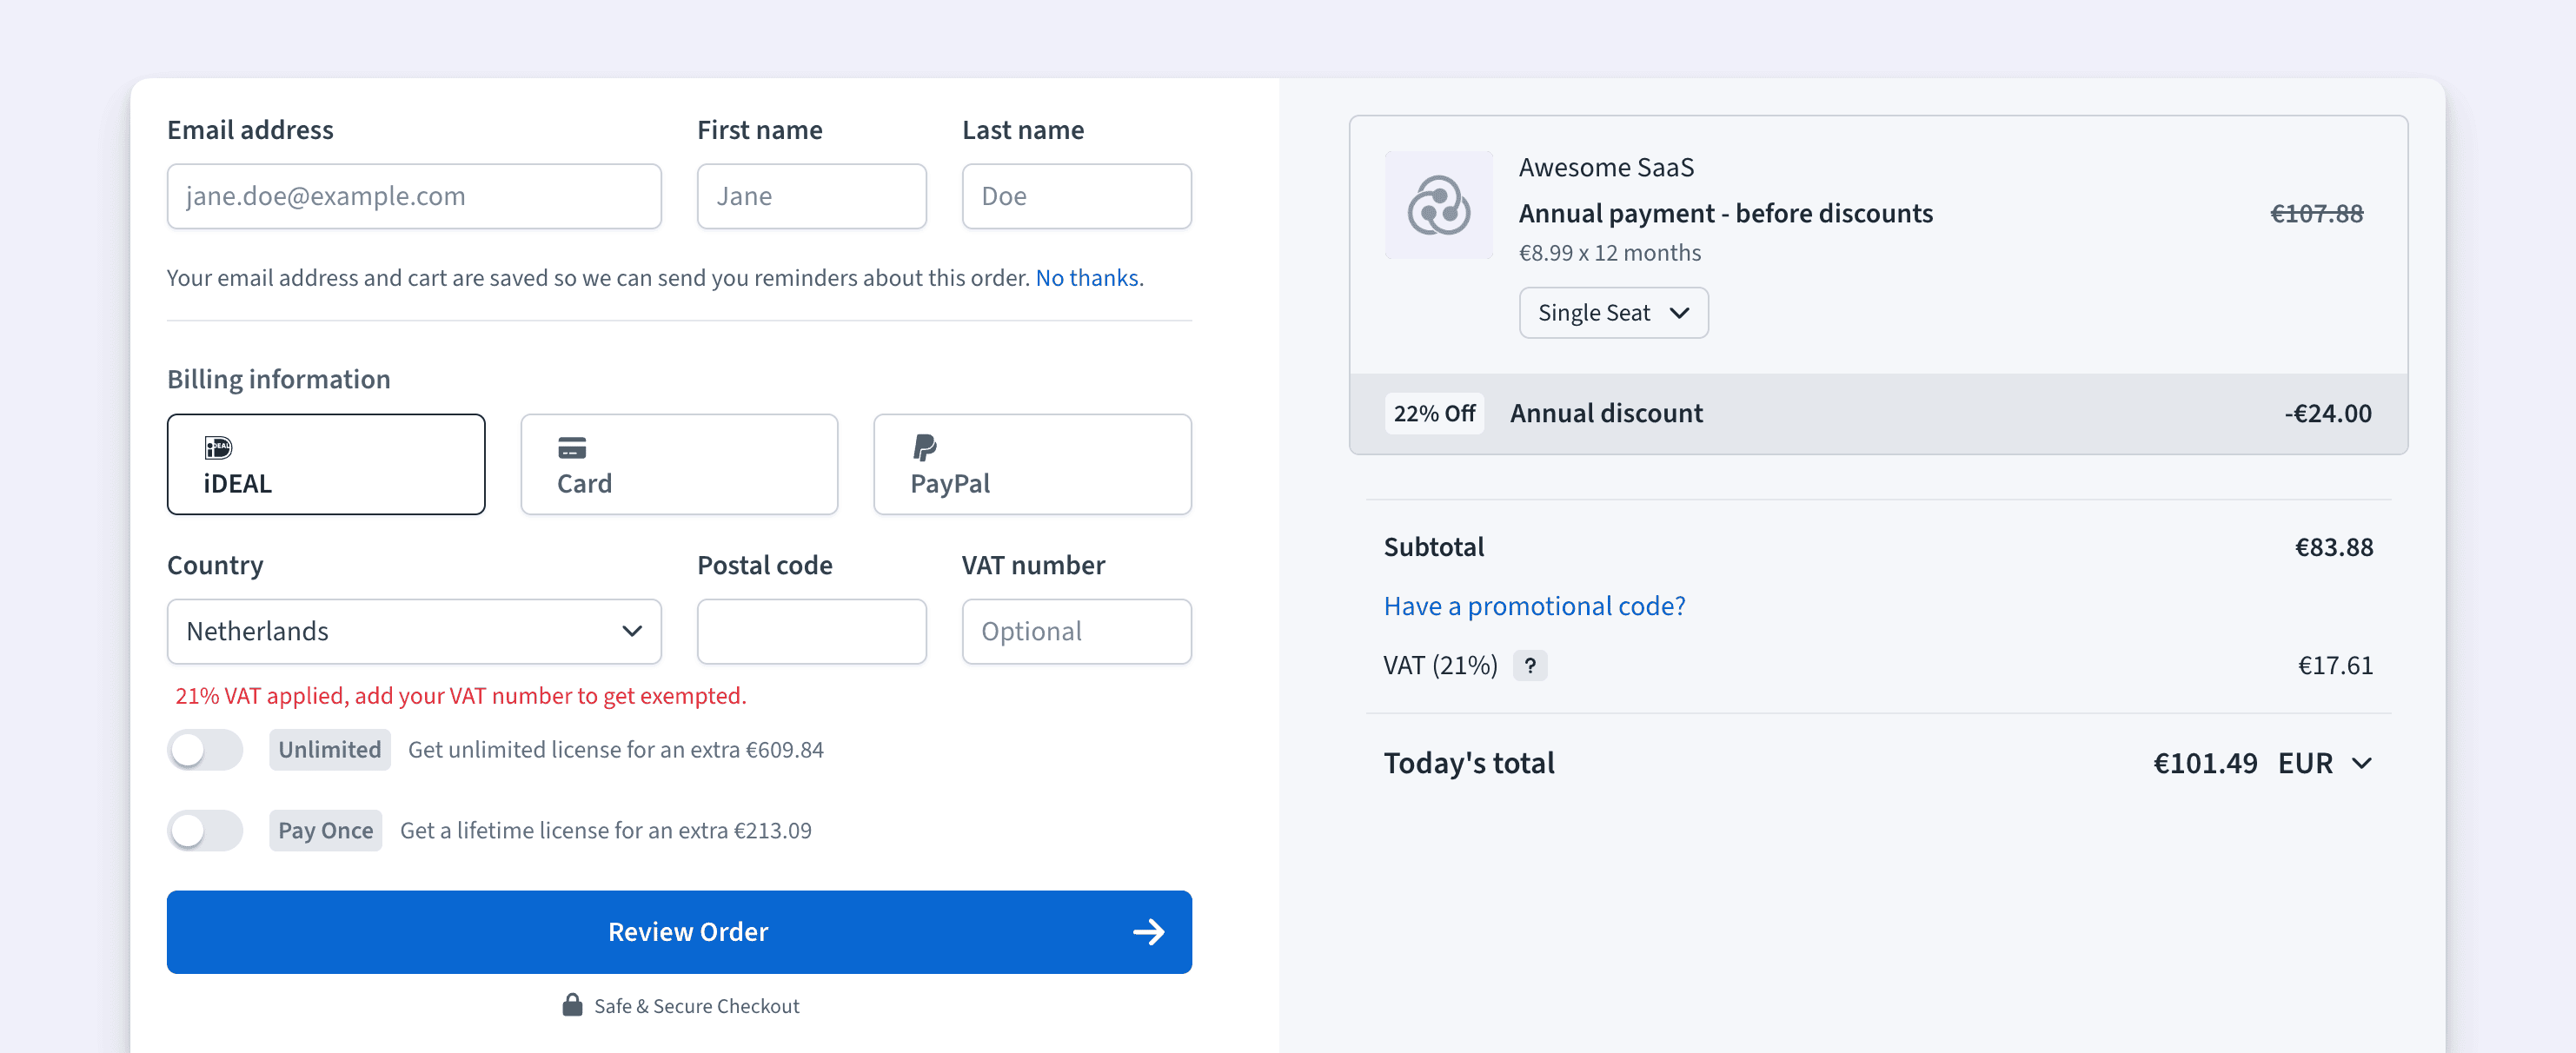Click the credit card icon

coord(572,447)
